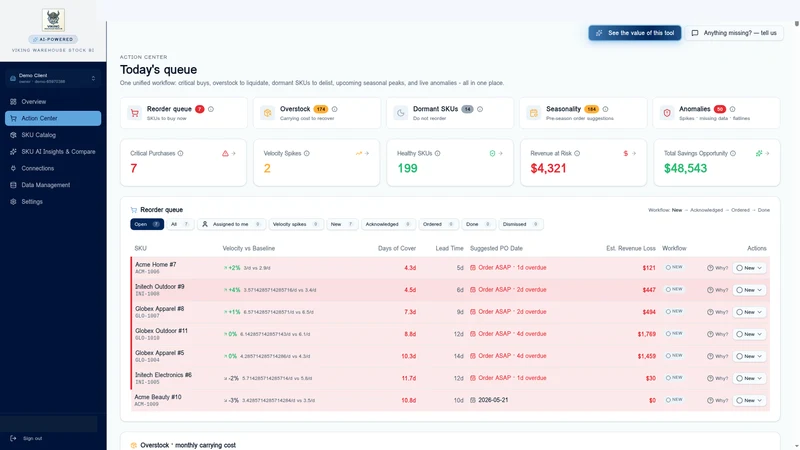800x450 pixels.
Task: Click the Total Savings Opportunity info icon
Action: click(733, 153)
